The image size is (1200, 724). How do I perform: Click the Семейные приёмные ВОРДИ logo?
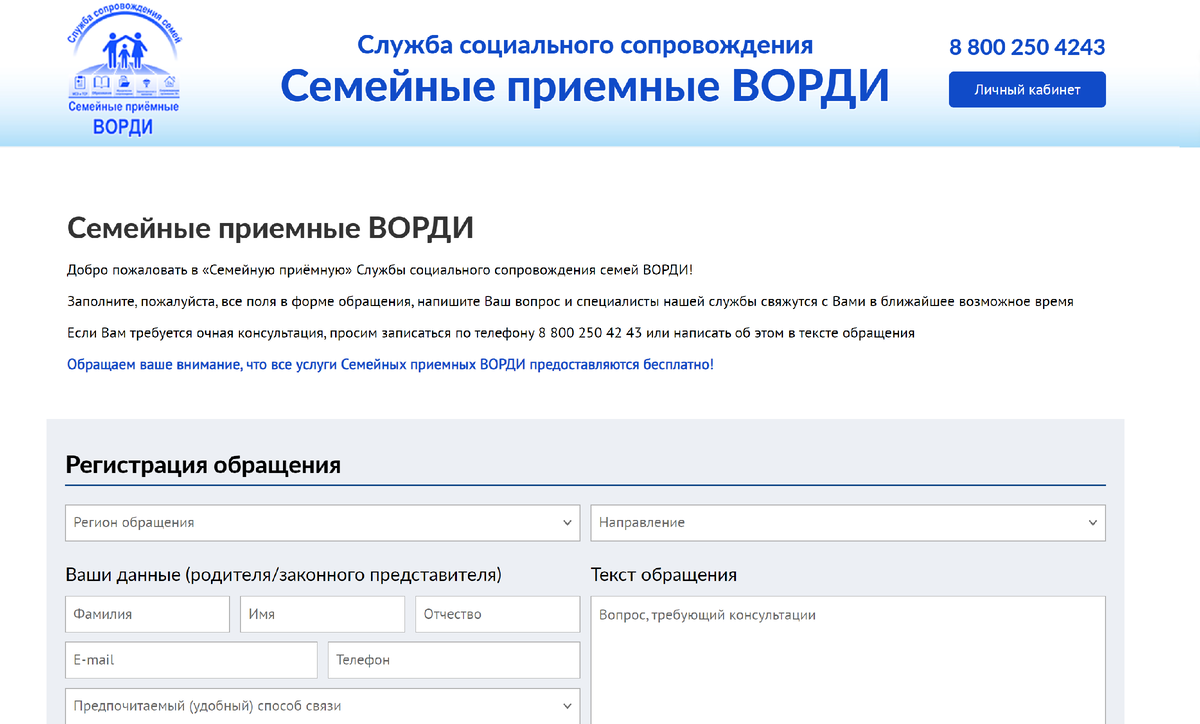(x=123, y=70)
